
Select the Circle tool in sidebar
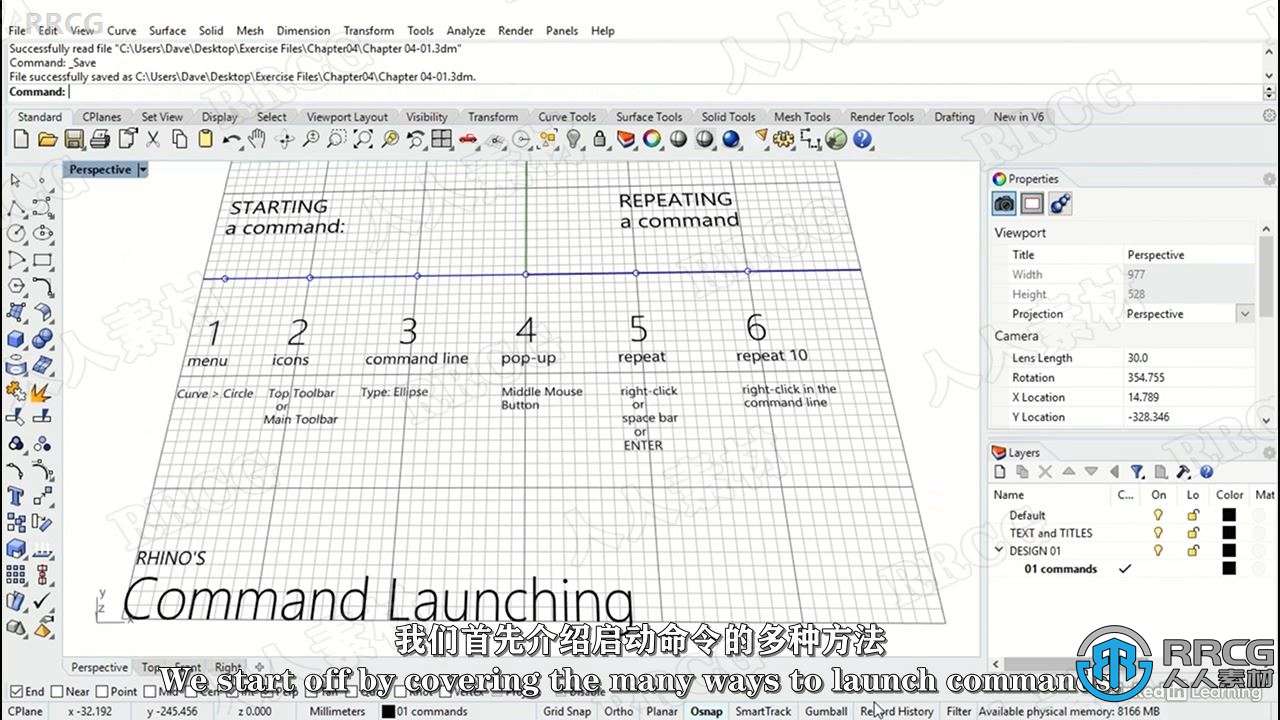coord(16,233)
